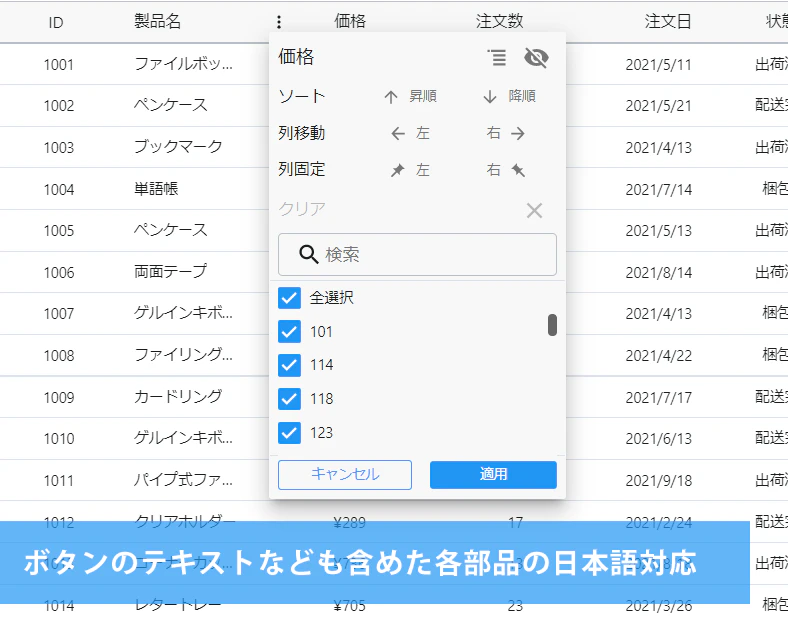
Task: Select the パイプ式ファ... product cell
Action: 183,480
